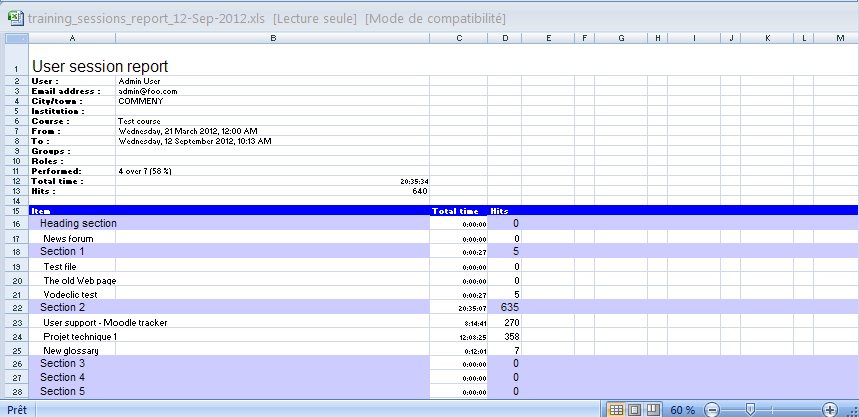Select column M header
This screenshot has width=859, height=417.
coord(836,38)
